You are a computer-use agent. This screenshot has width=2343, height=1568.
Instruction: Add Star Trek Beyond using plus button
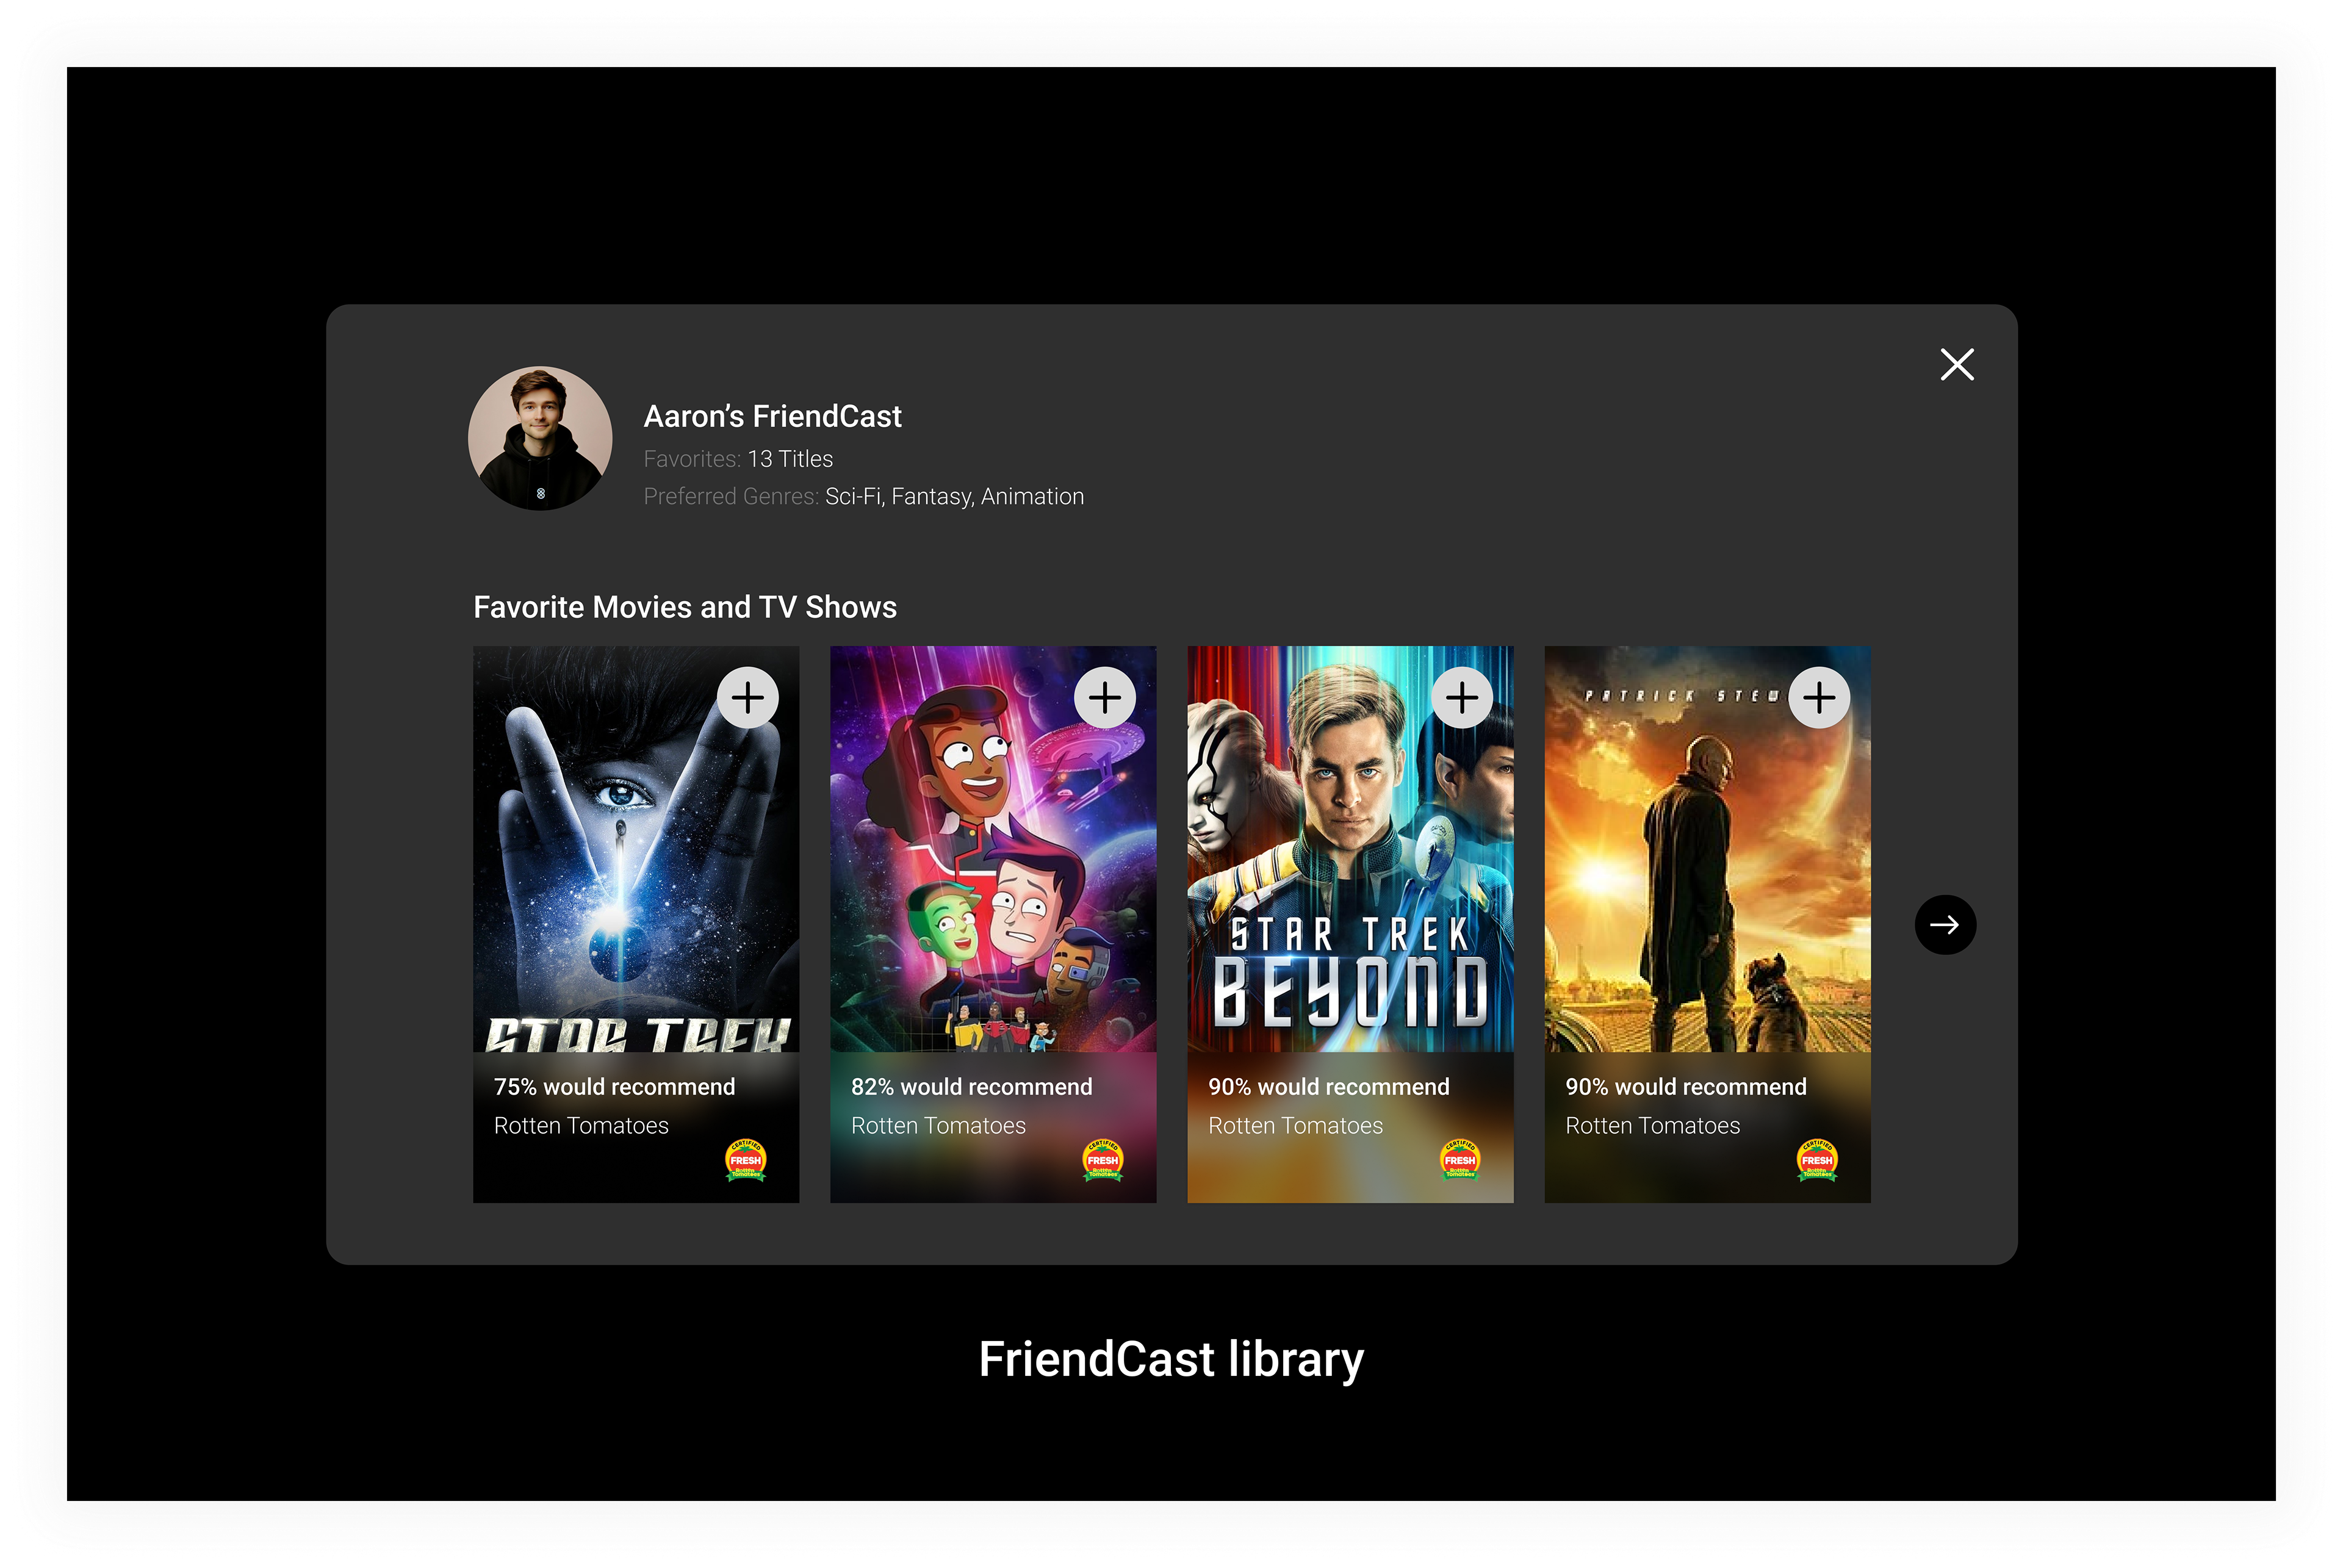click(x=1461, y=697)
